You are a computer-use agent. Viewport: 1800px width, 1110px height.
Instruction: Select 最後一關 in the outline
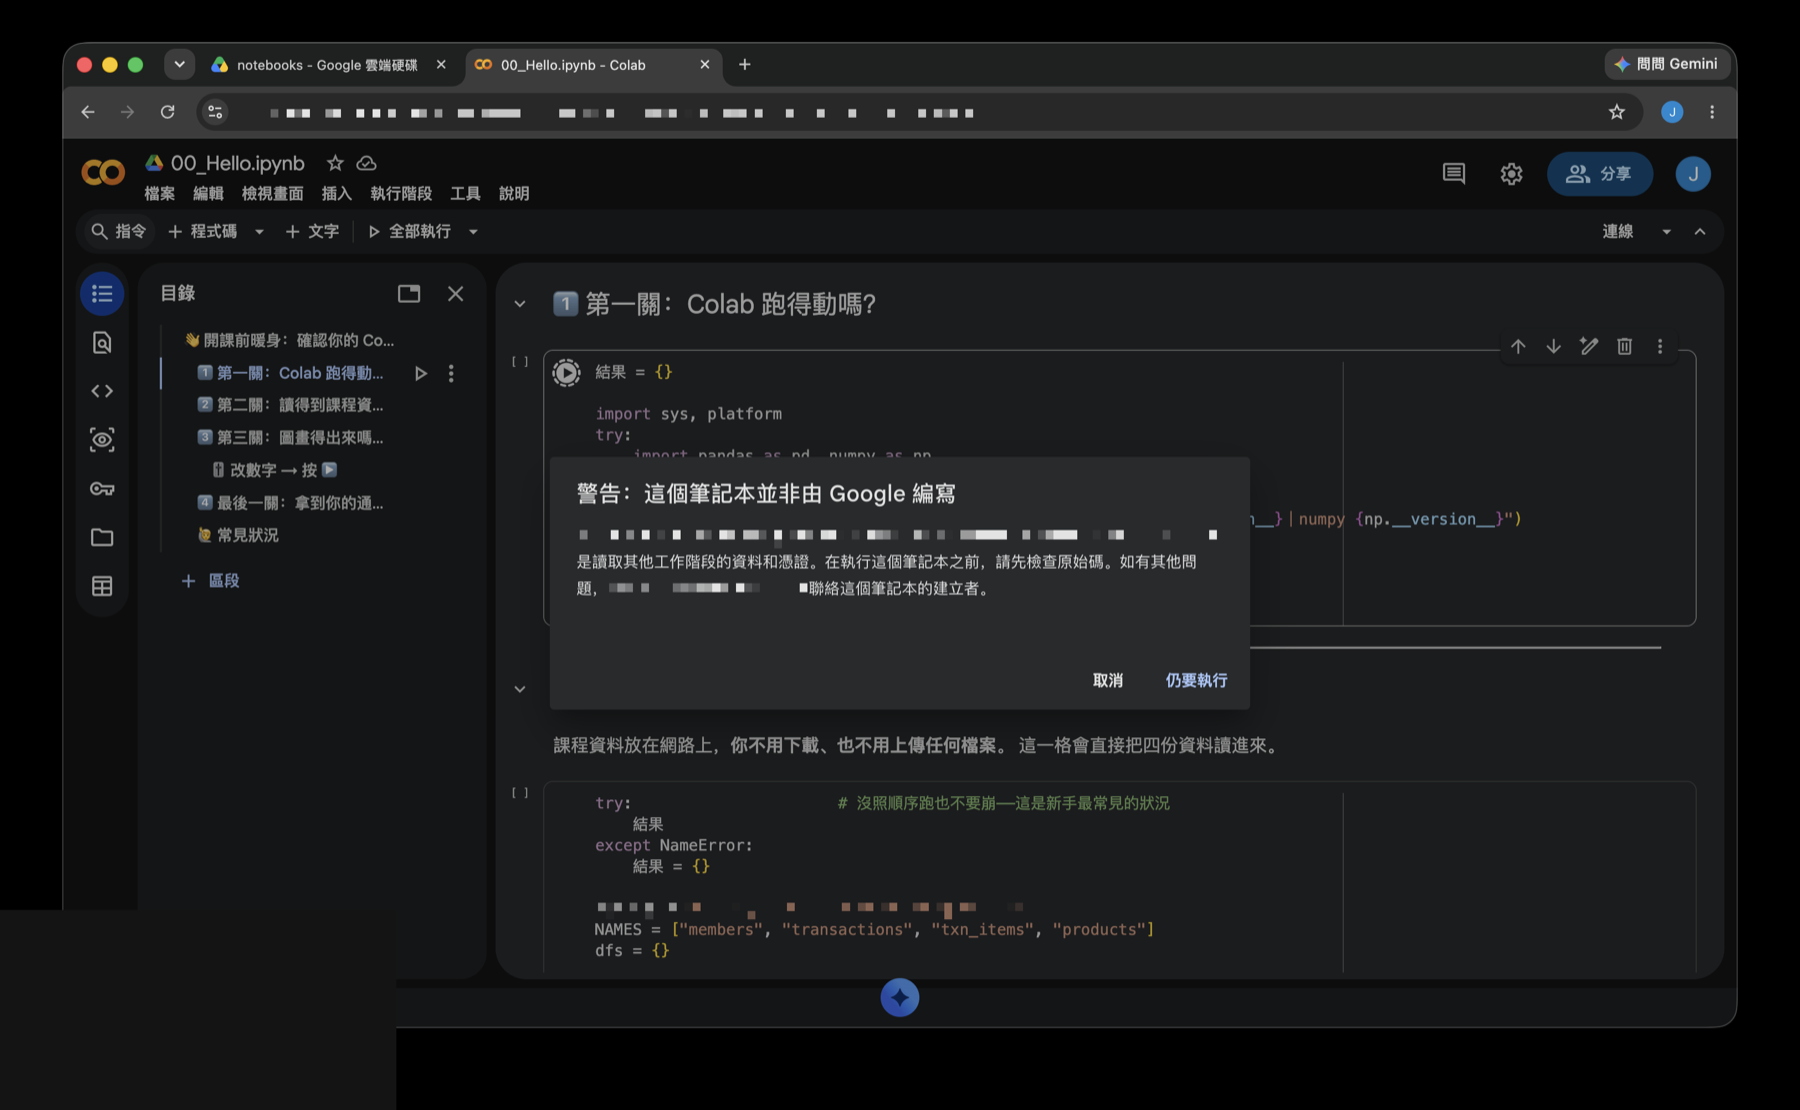pyautogui.click(x=290, y=503)
